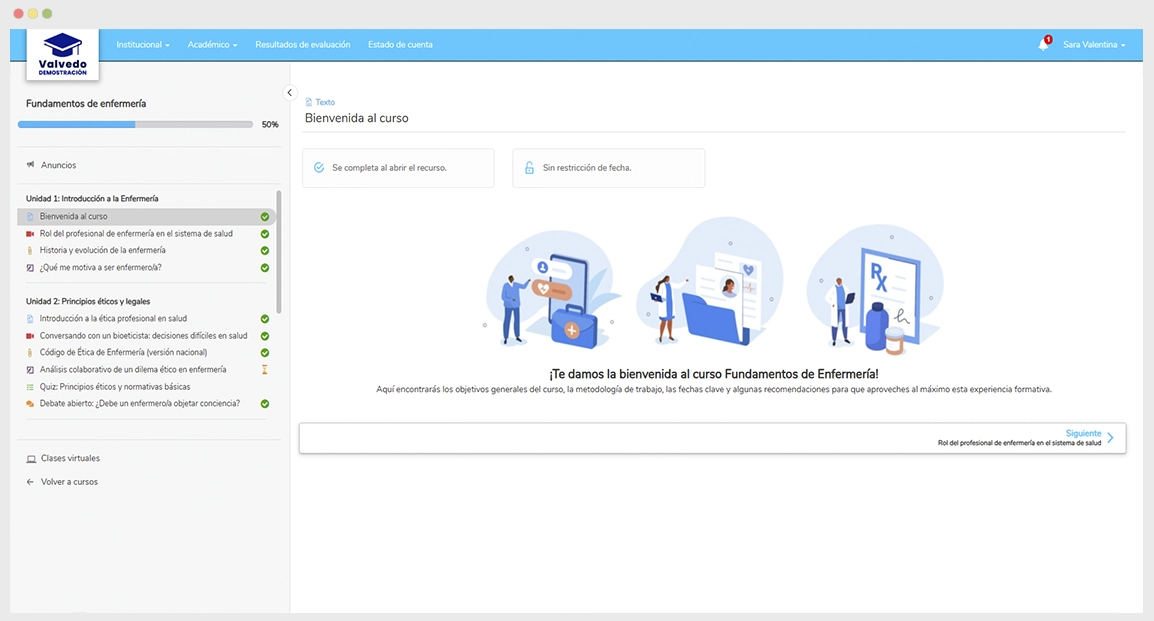Click the forum icon of Debate abierto
The width and height of the screenshot is (1154, 621).
click(30, 404)
